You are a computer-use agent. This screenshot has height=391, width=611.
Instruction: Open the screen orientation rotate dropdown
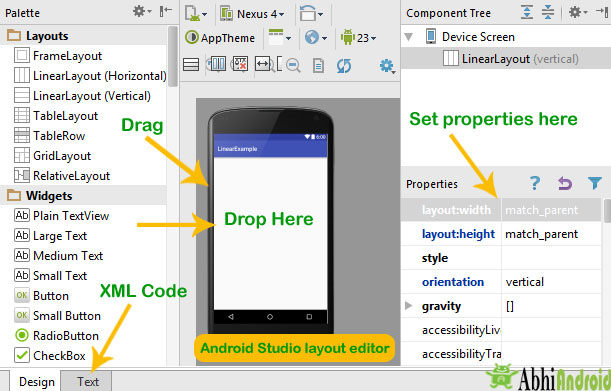click(x=311, y=14)
